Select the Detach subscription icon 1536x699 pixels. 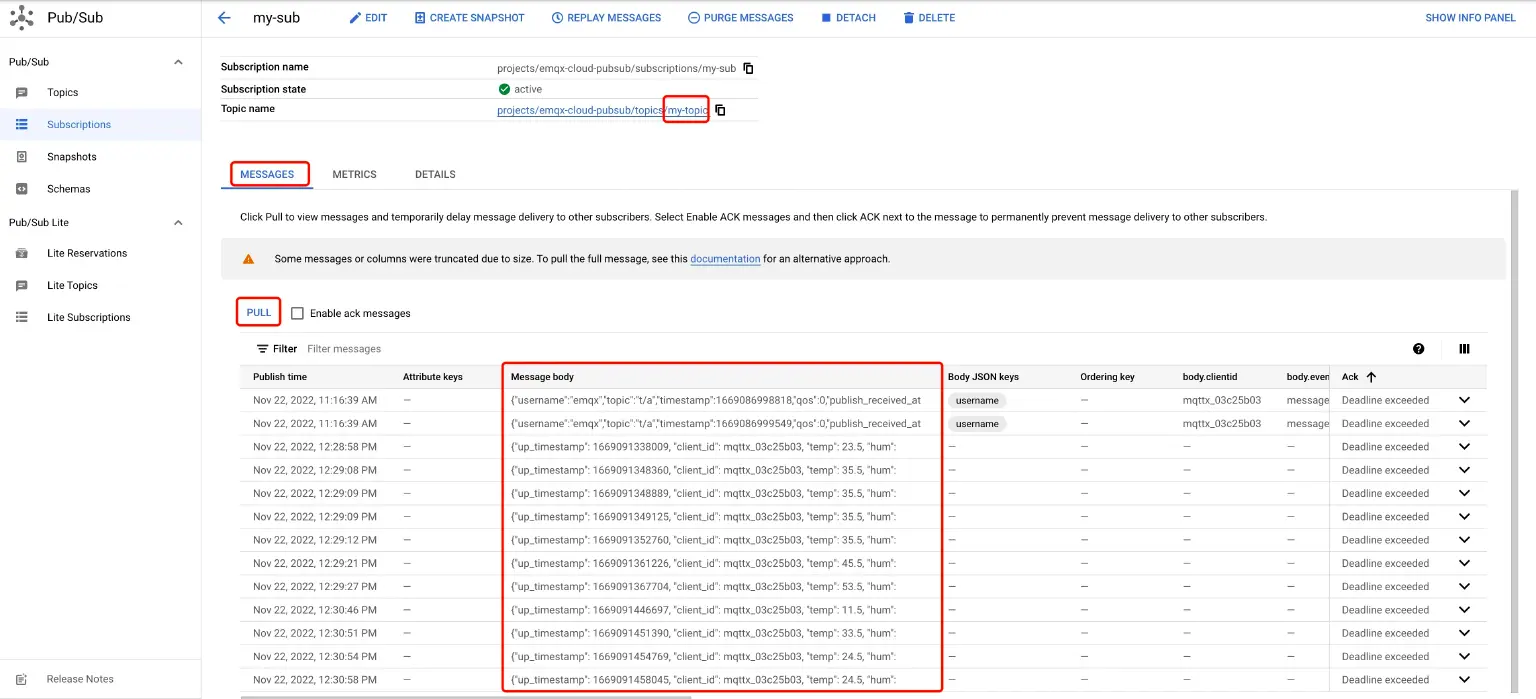click(827, 17)
